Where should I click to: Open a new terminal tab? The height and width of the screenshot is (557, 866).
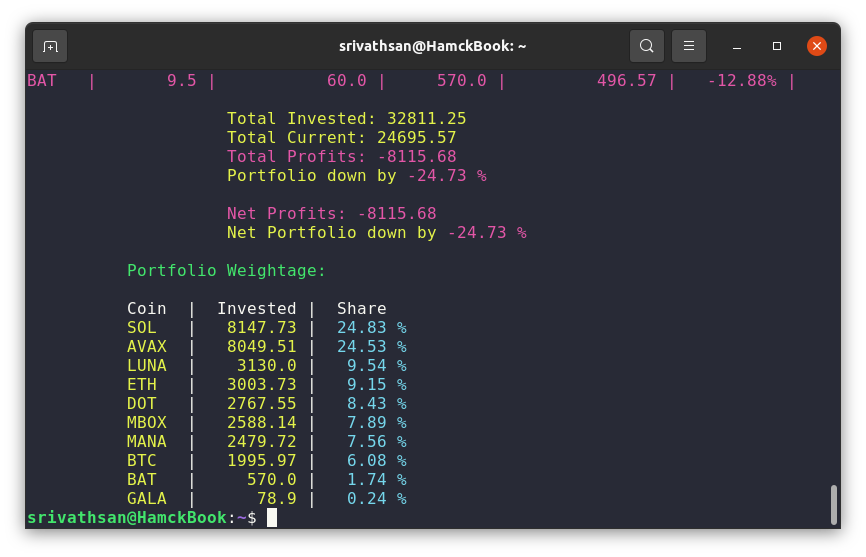click(50, 46)
